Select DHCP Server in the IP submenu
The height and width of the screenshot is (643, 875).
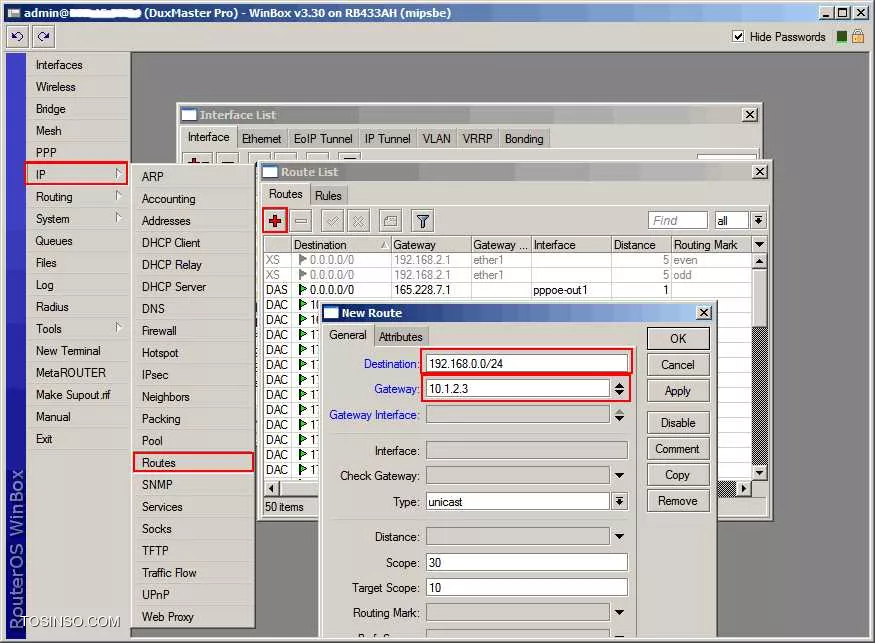coord(193,286)
